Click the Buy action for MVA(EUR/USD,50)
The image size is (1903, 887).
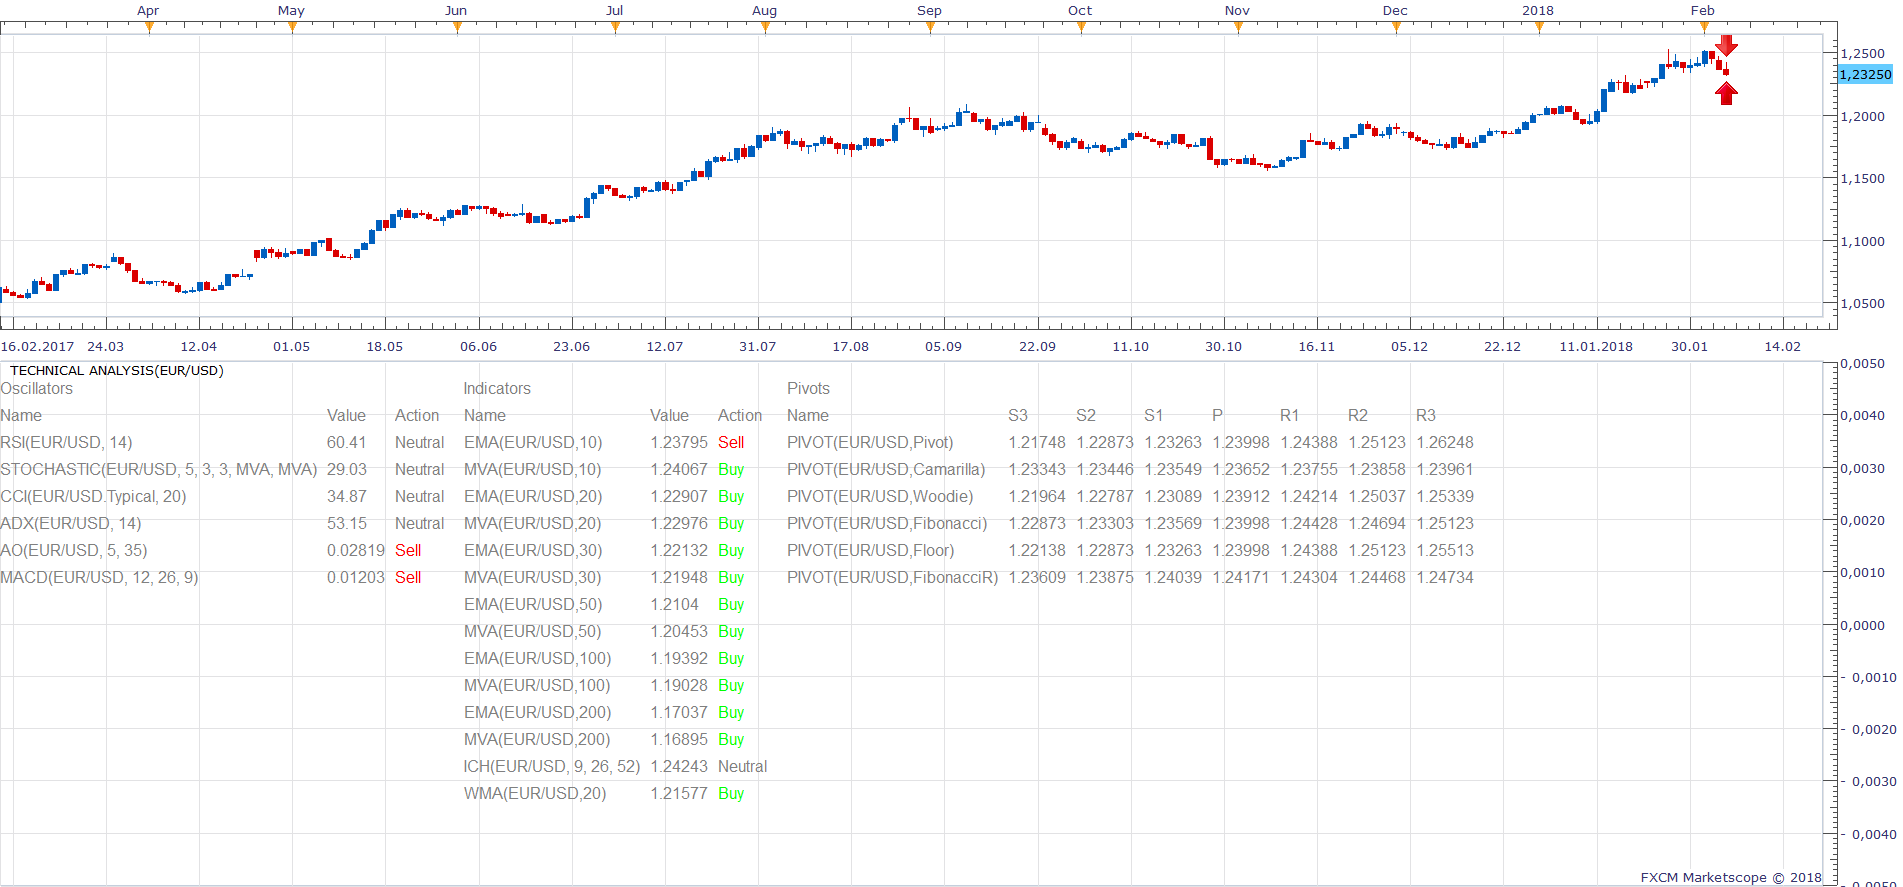(731, 631)
